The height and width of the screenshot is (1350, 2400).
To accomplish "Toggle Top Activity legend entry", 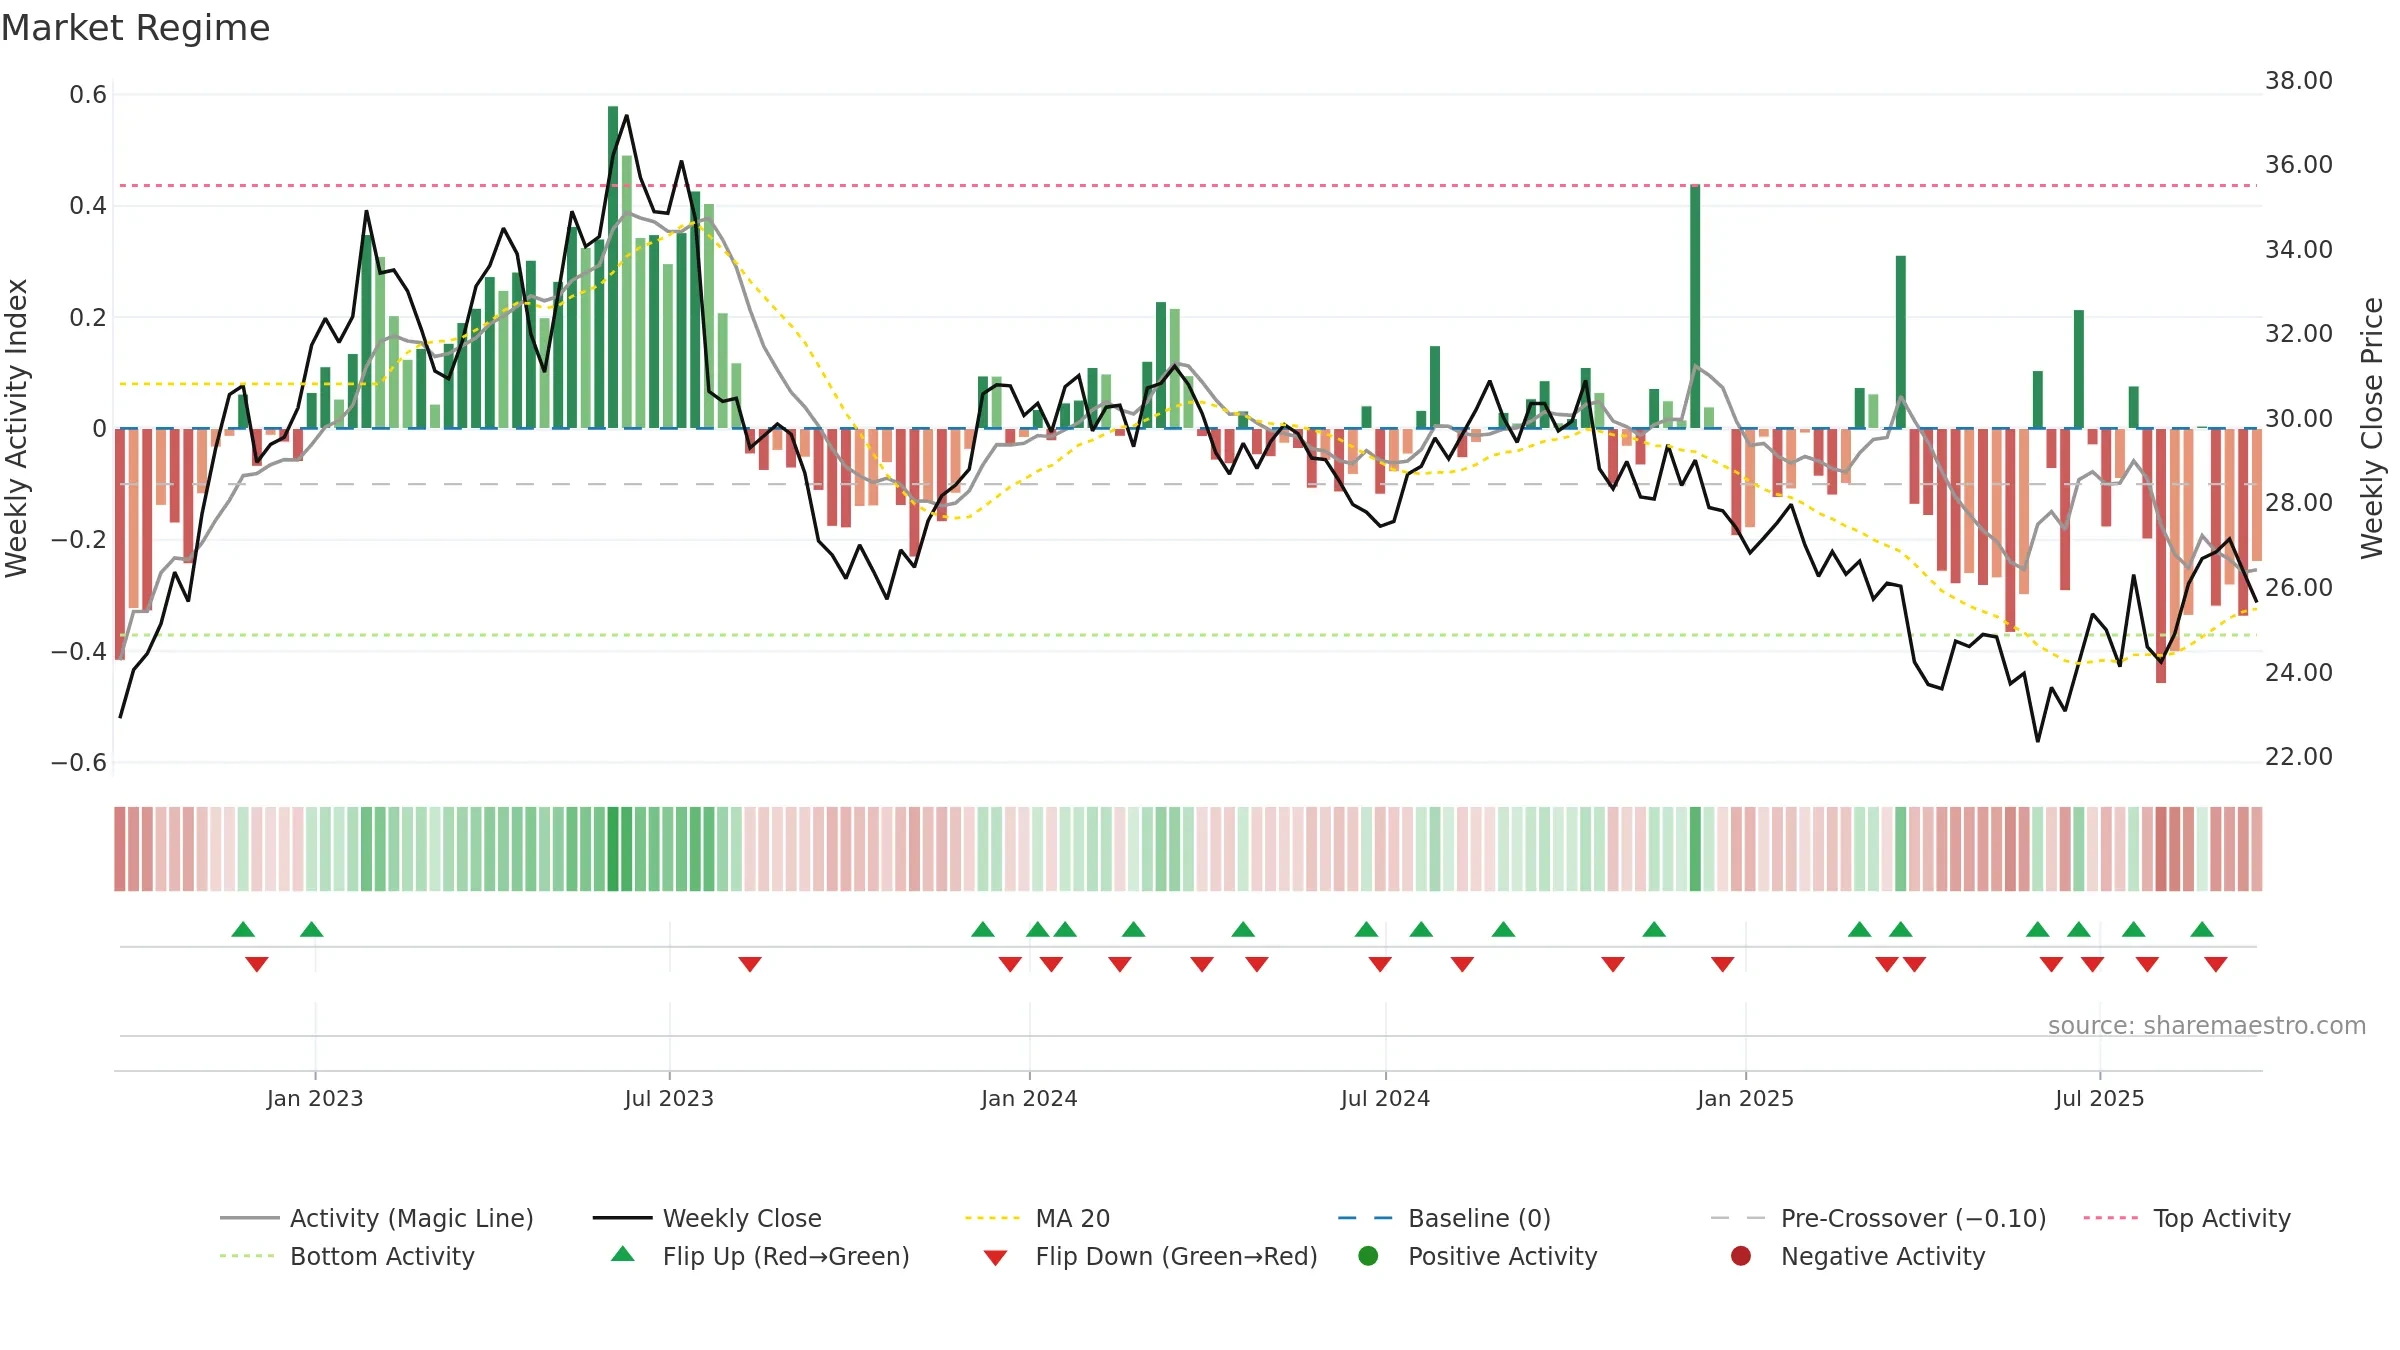I will [2187, 1218].
